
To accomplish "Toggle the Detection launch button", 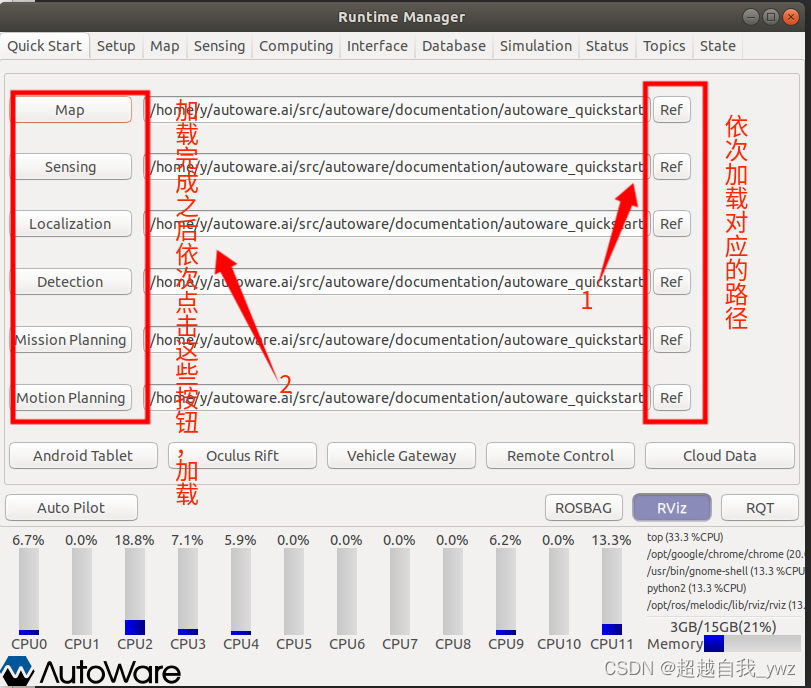I will pos(70,281).
